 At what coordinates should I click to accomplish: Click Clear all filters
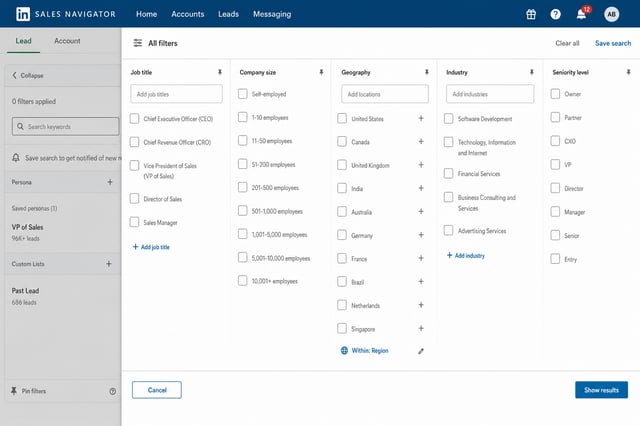(567, 43)
